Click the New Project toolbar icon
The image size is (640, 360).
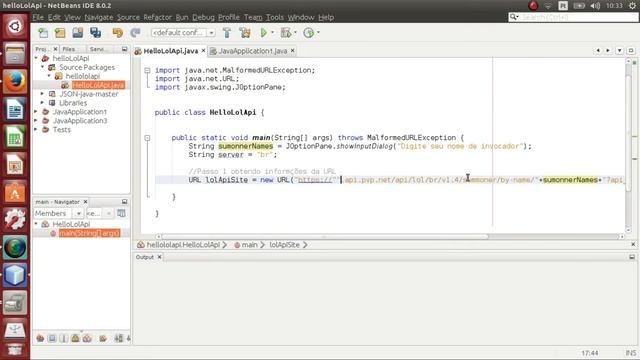pos(60,33)
